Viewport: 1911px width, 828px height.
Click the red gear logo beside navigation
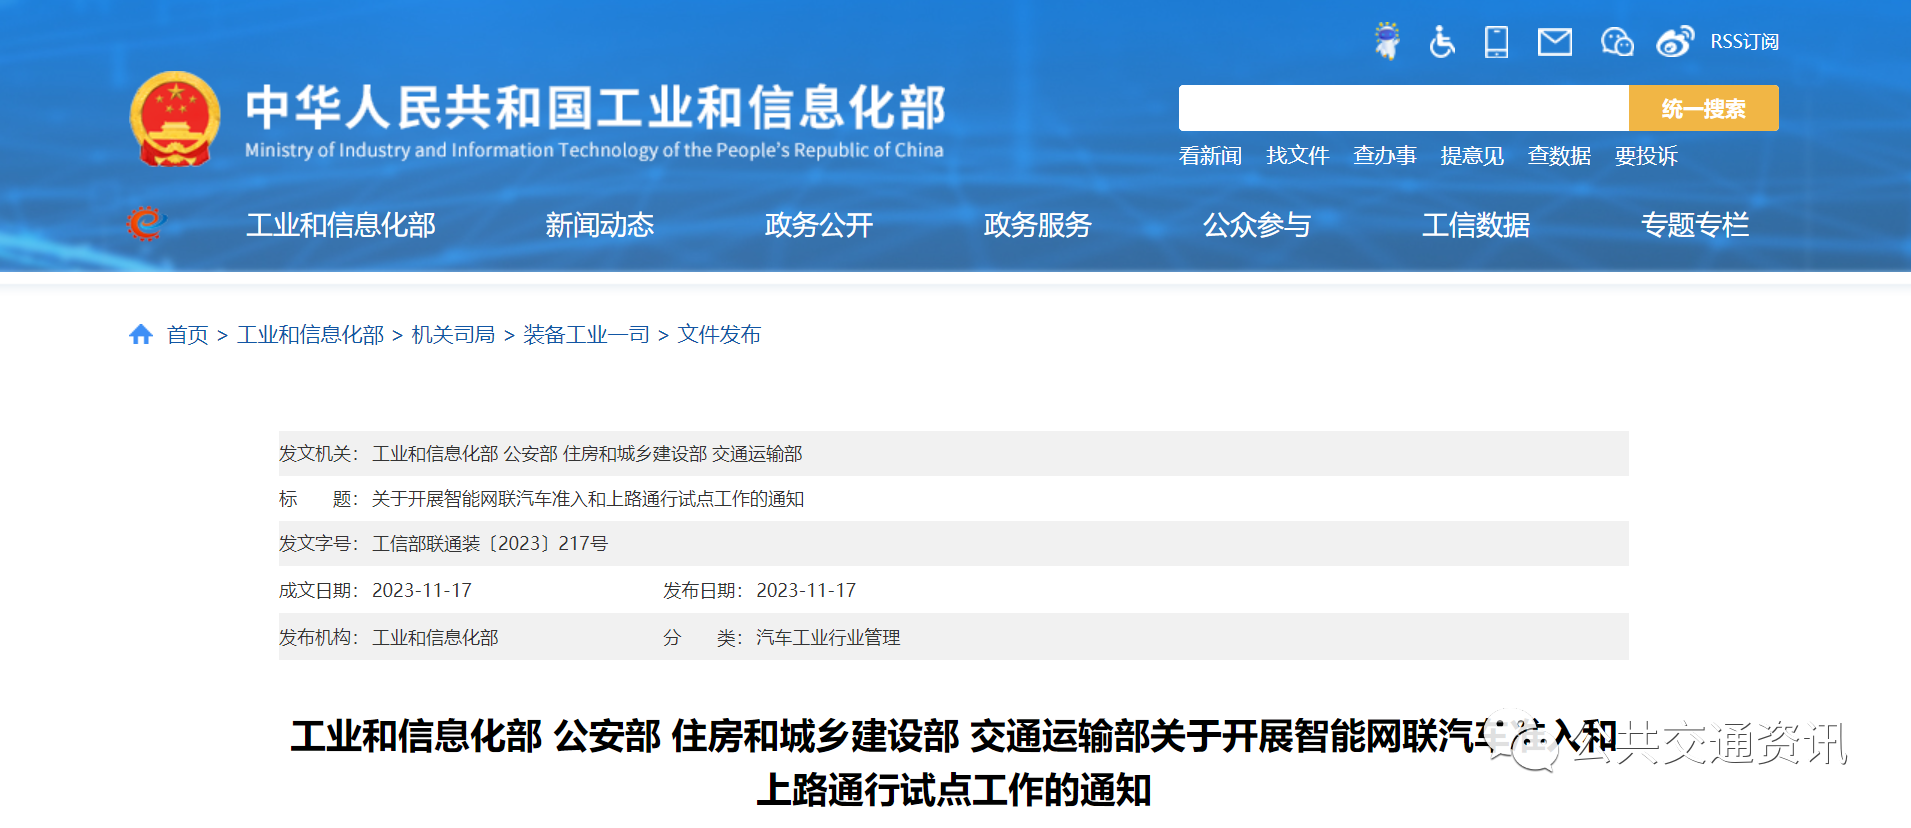pyautogui.click(x=145, y=224)
